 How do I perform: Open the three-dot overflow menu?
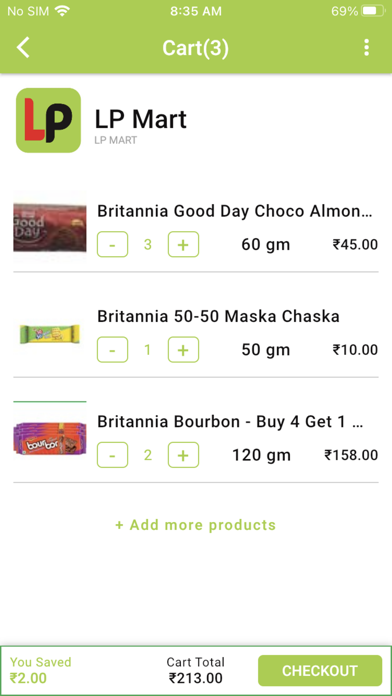pyautogui.click(x=366, y=47)
